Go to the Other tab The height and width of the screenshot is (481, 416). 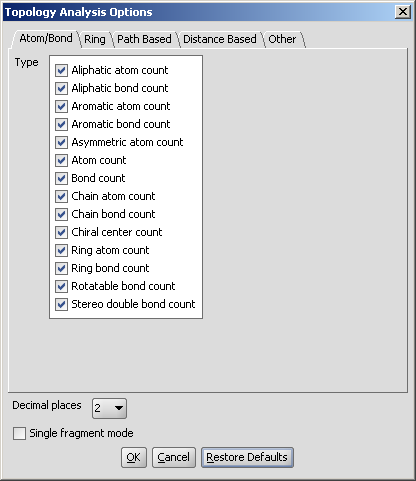pyautogui.click(x=282, y=39)
